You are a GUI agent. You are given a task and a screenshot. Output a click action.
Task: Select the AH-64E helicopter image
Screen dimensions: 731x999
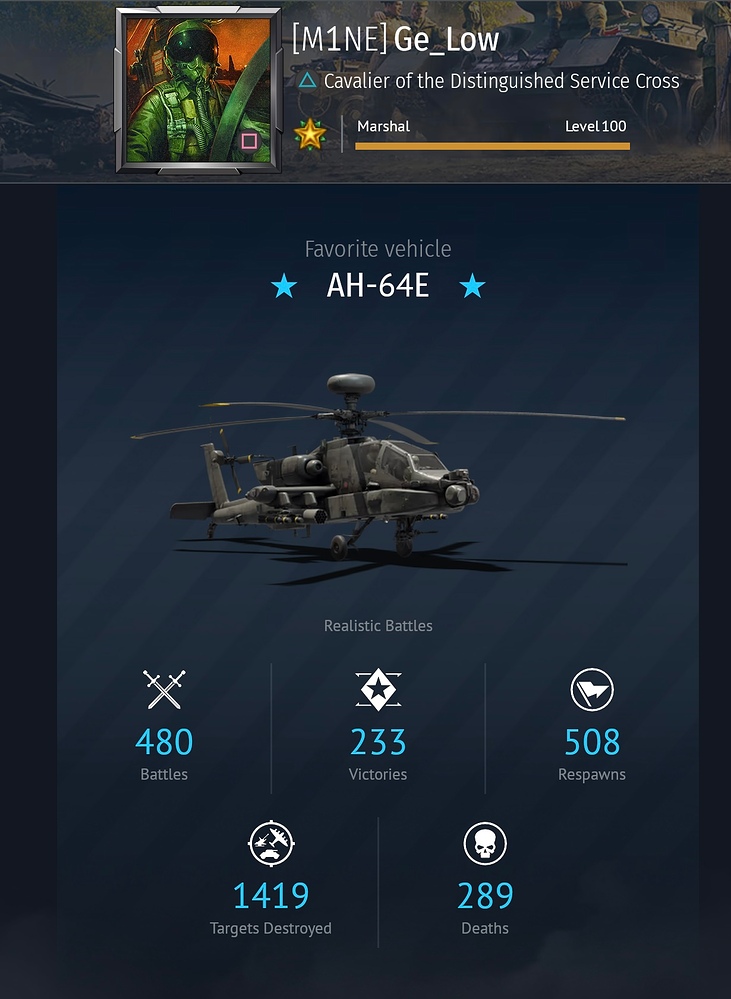[x=379, y=478]
